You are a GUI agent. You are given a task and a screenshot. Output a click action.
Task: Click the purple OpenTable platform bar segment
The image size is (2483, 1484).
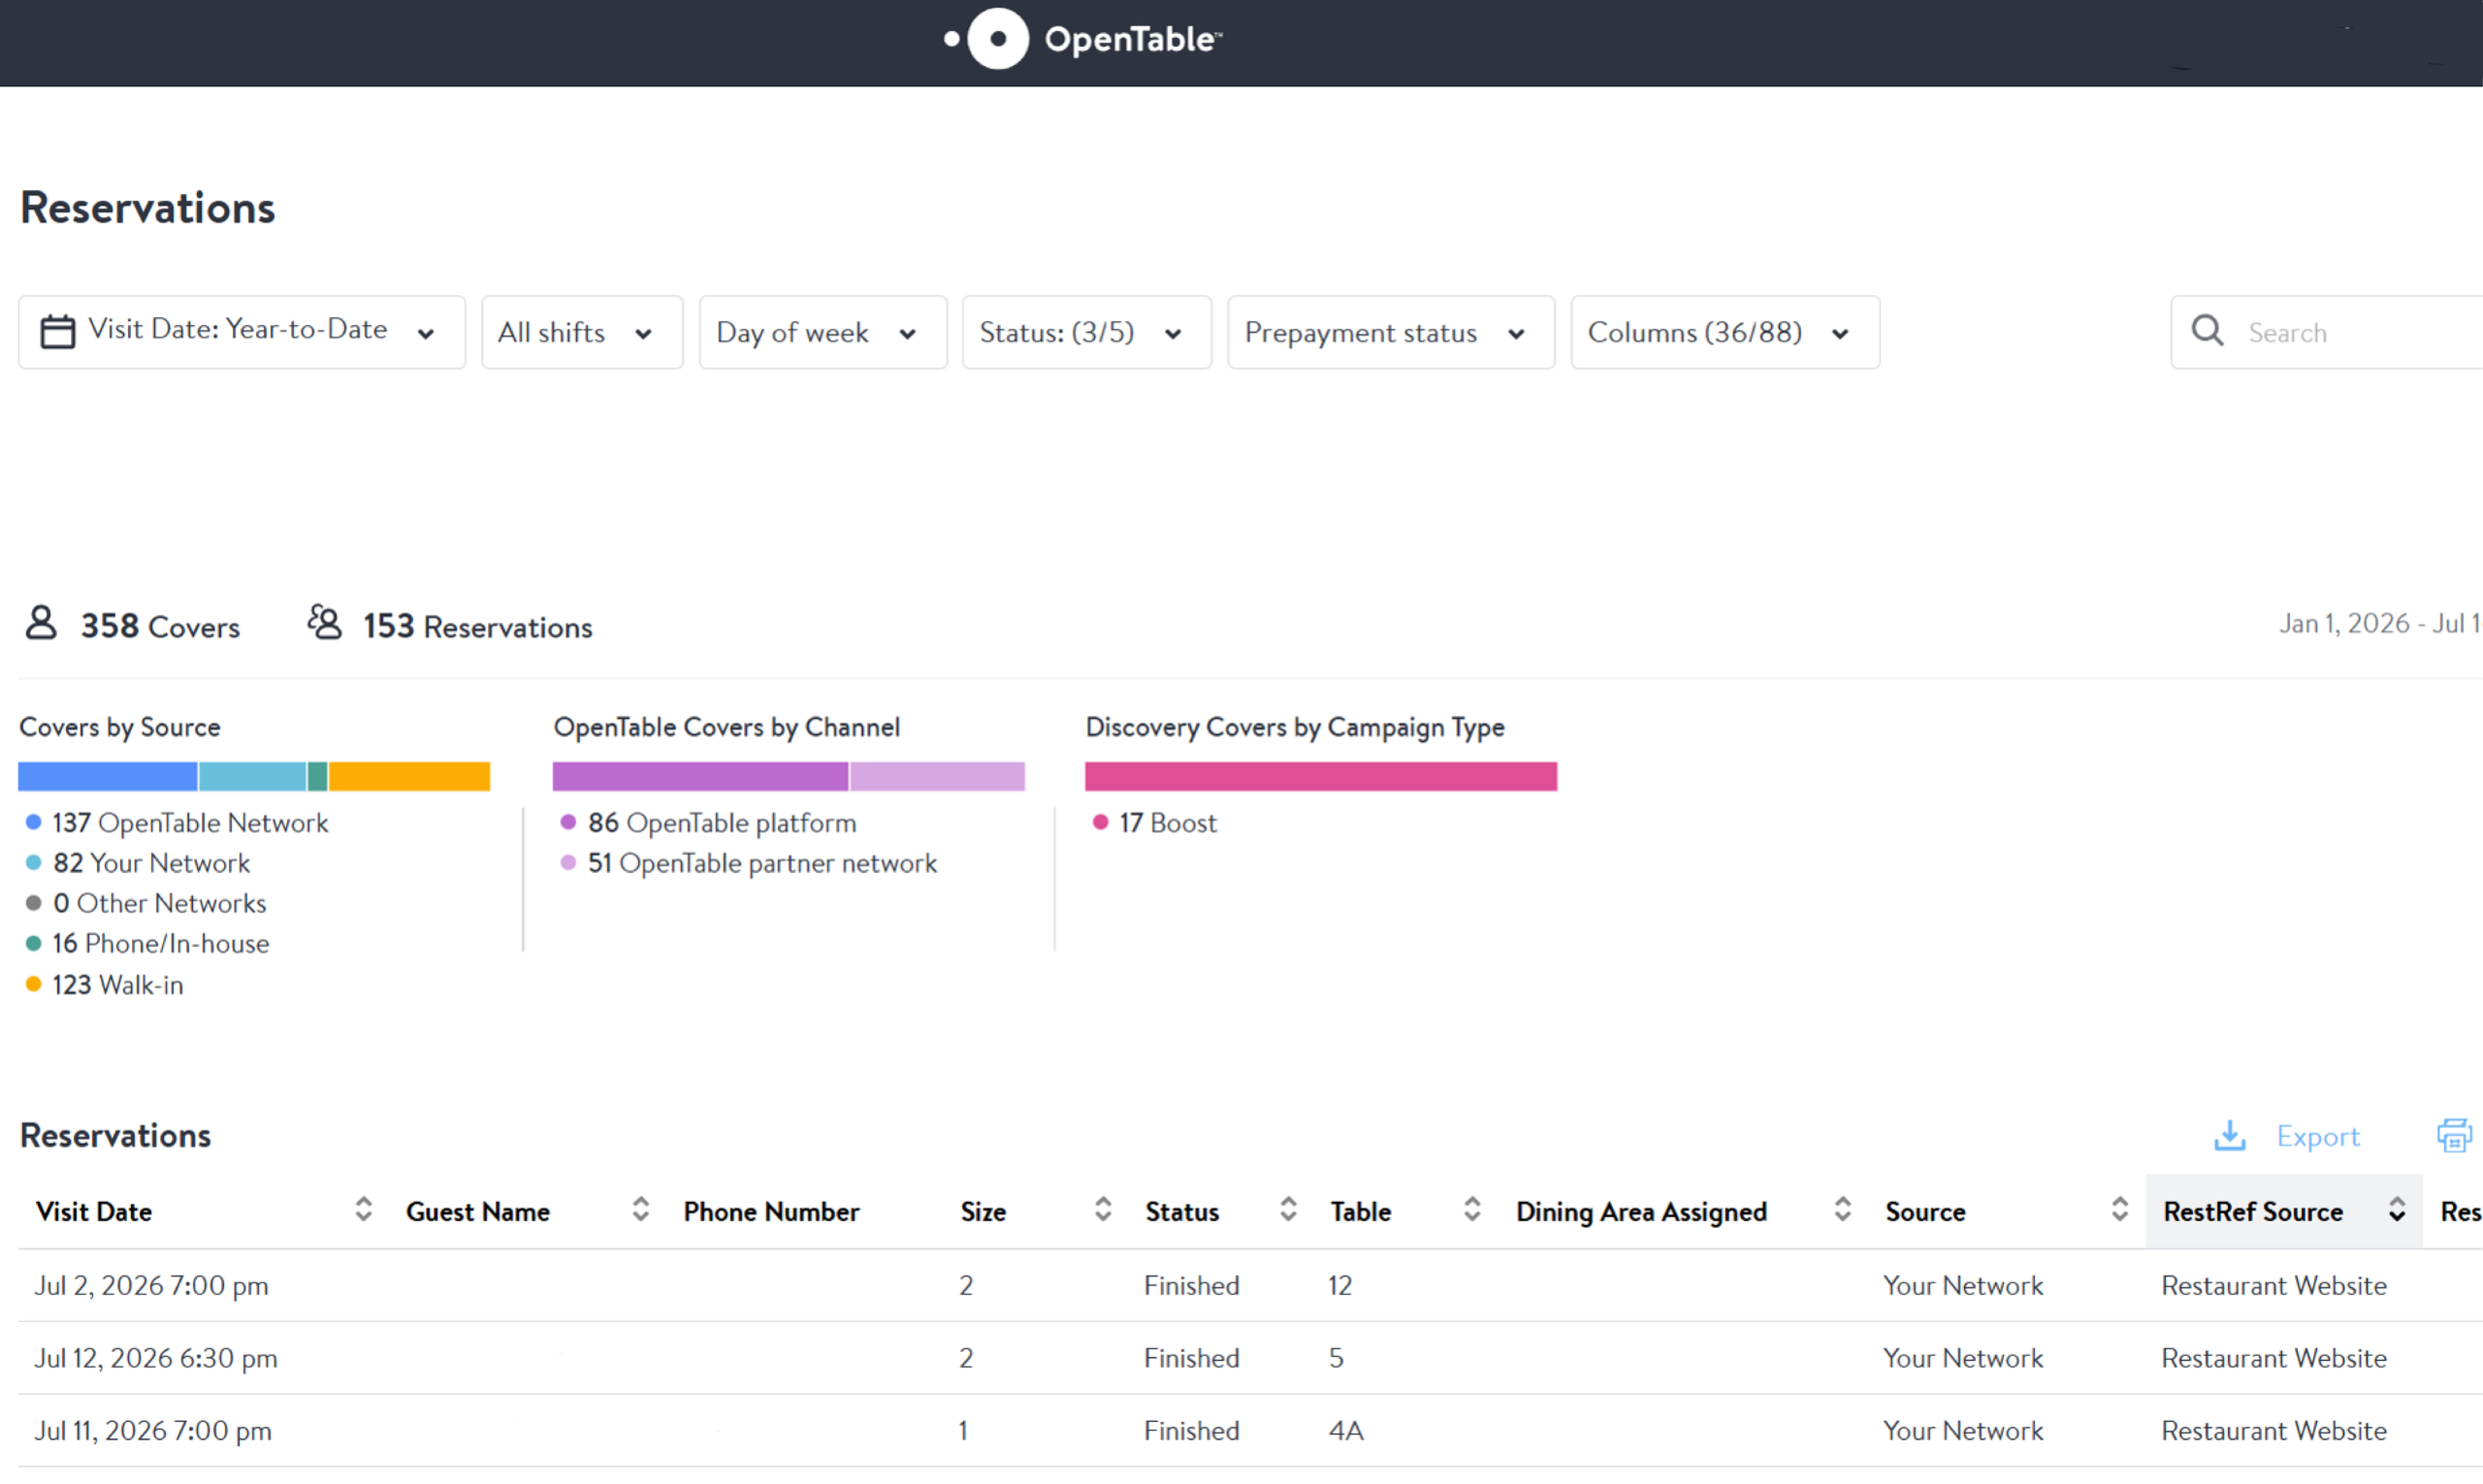[x=700, y=776]
